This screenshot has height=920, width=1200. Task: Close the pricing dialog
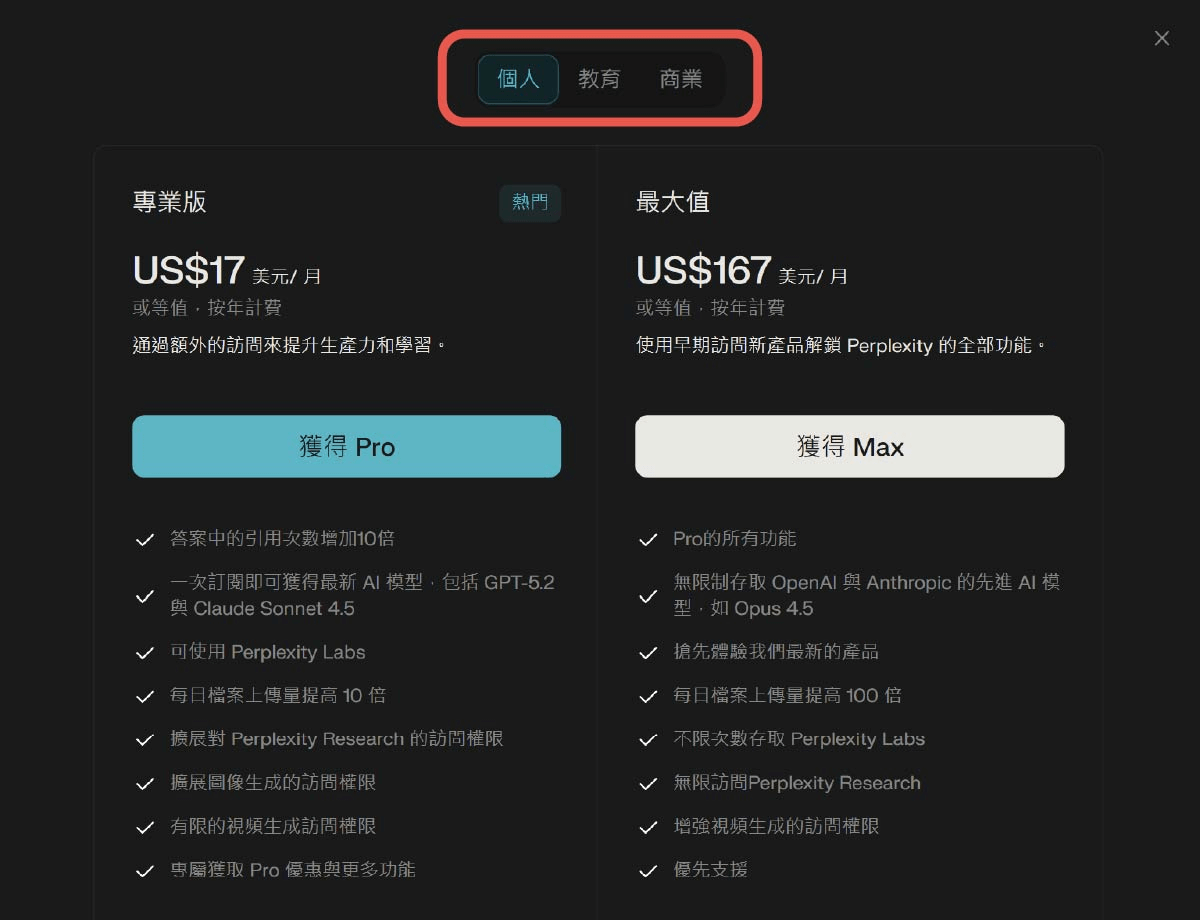[1162, 38]
